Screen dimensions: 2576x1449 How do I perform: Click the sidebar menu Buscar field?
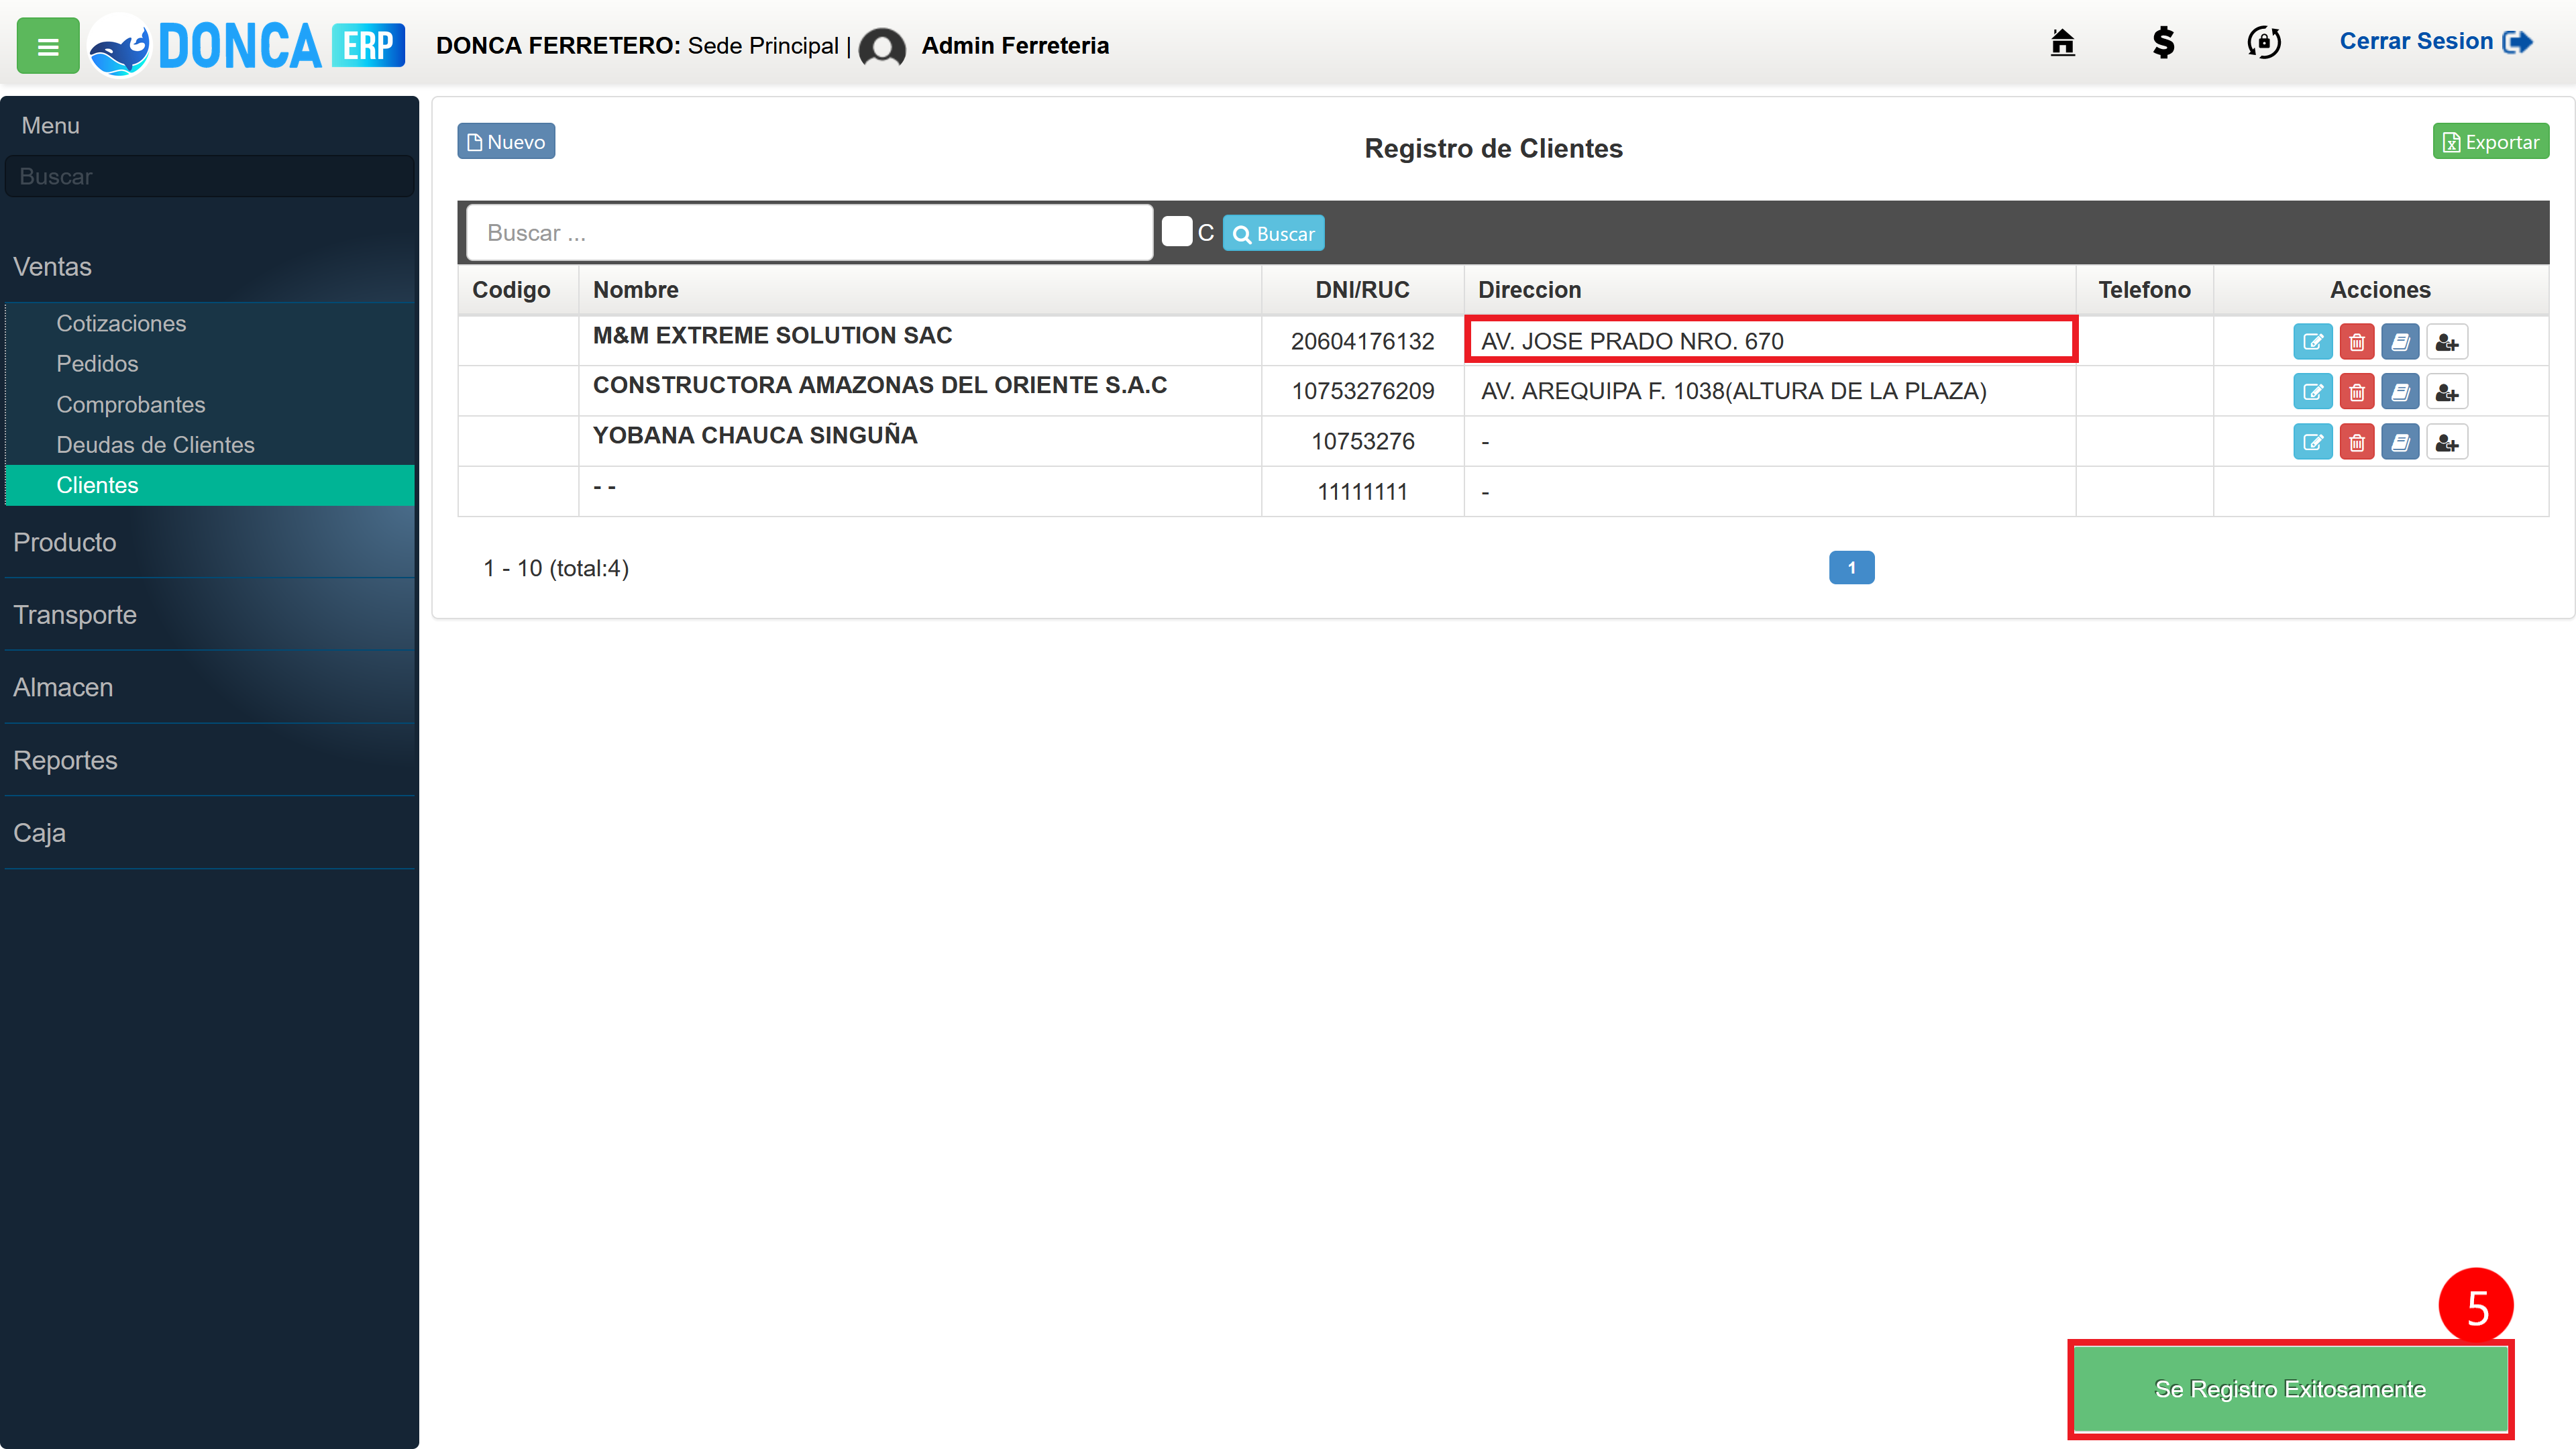point(209,177)
